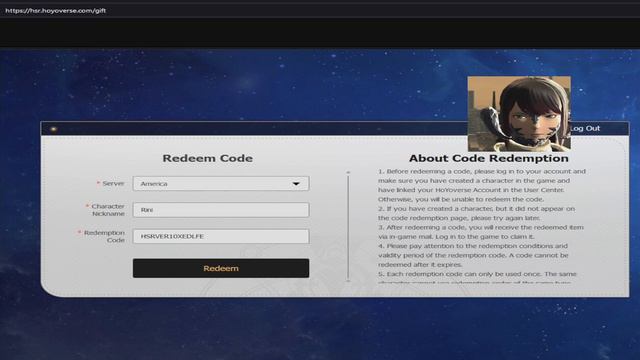Click rule 2 text about created character
The height and width of the screenshot is (360, 640).
coord(476,213)
